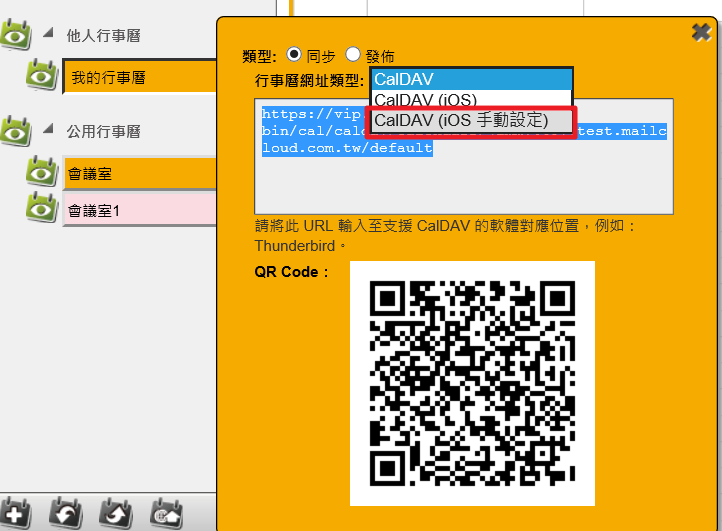Close the orange sync dialog
Image resolution: width=722 pixels, height=531 pixels.
[x=701, y=33]
